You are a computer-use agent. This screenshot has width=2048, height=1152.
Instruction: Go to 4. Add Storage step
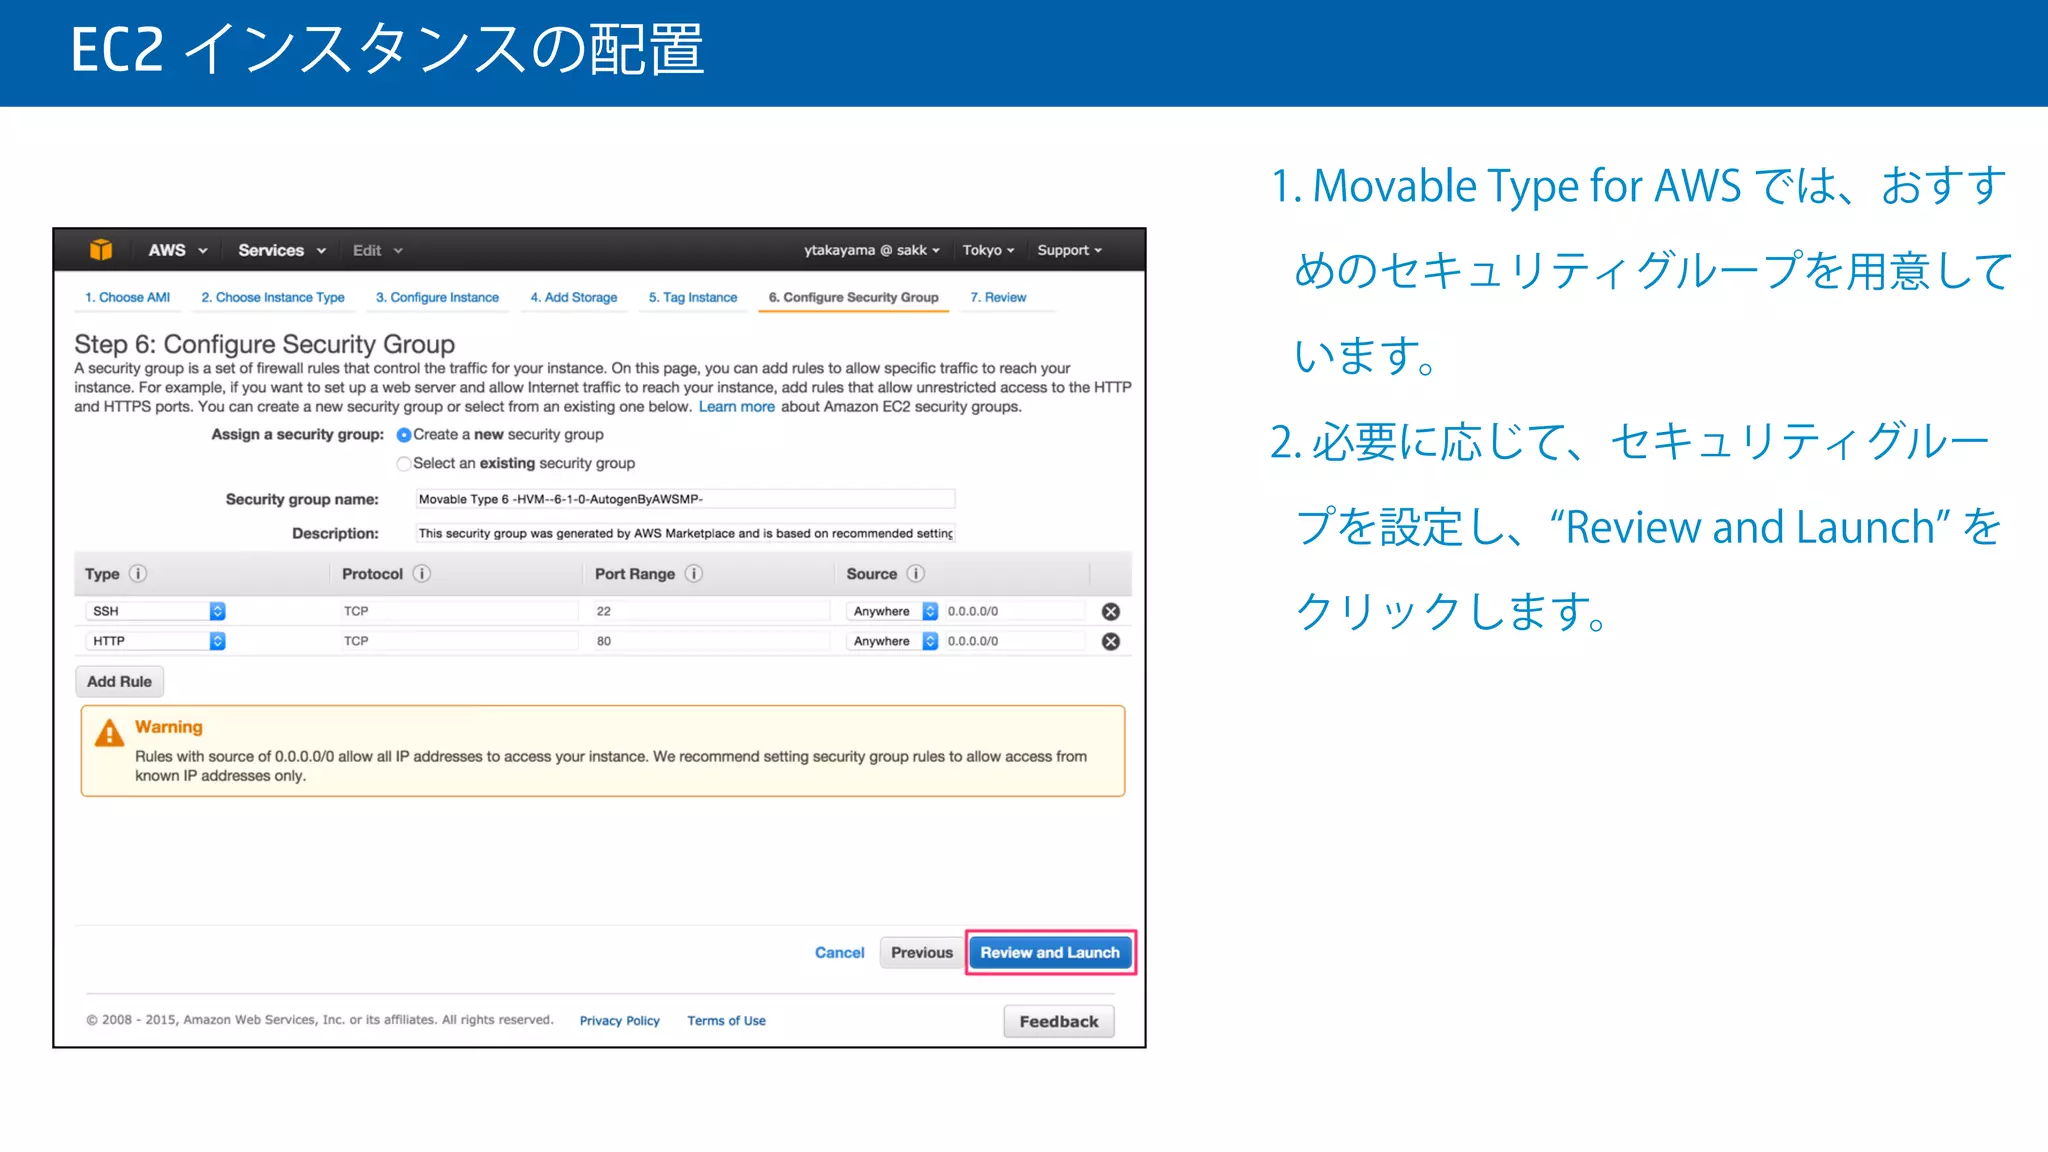(574, 298)
